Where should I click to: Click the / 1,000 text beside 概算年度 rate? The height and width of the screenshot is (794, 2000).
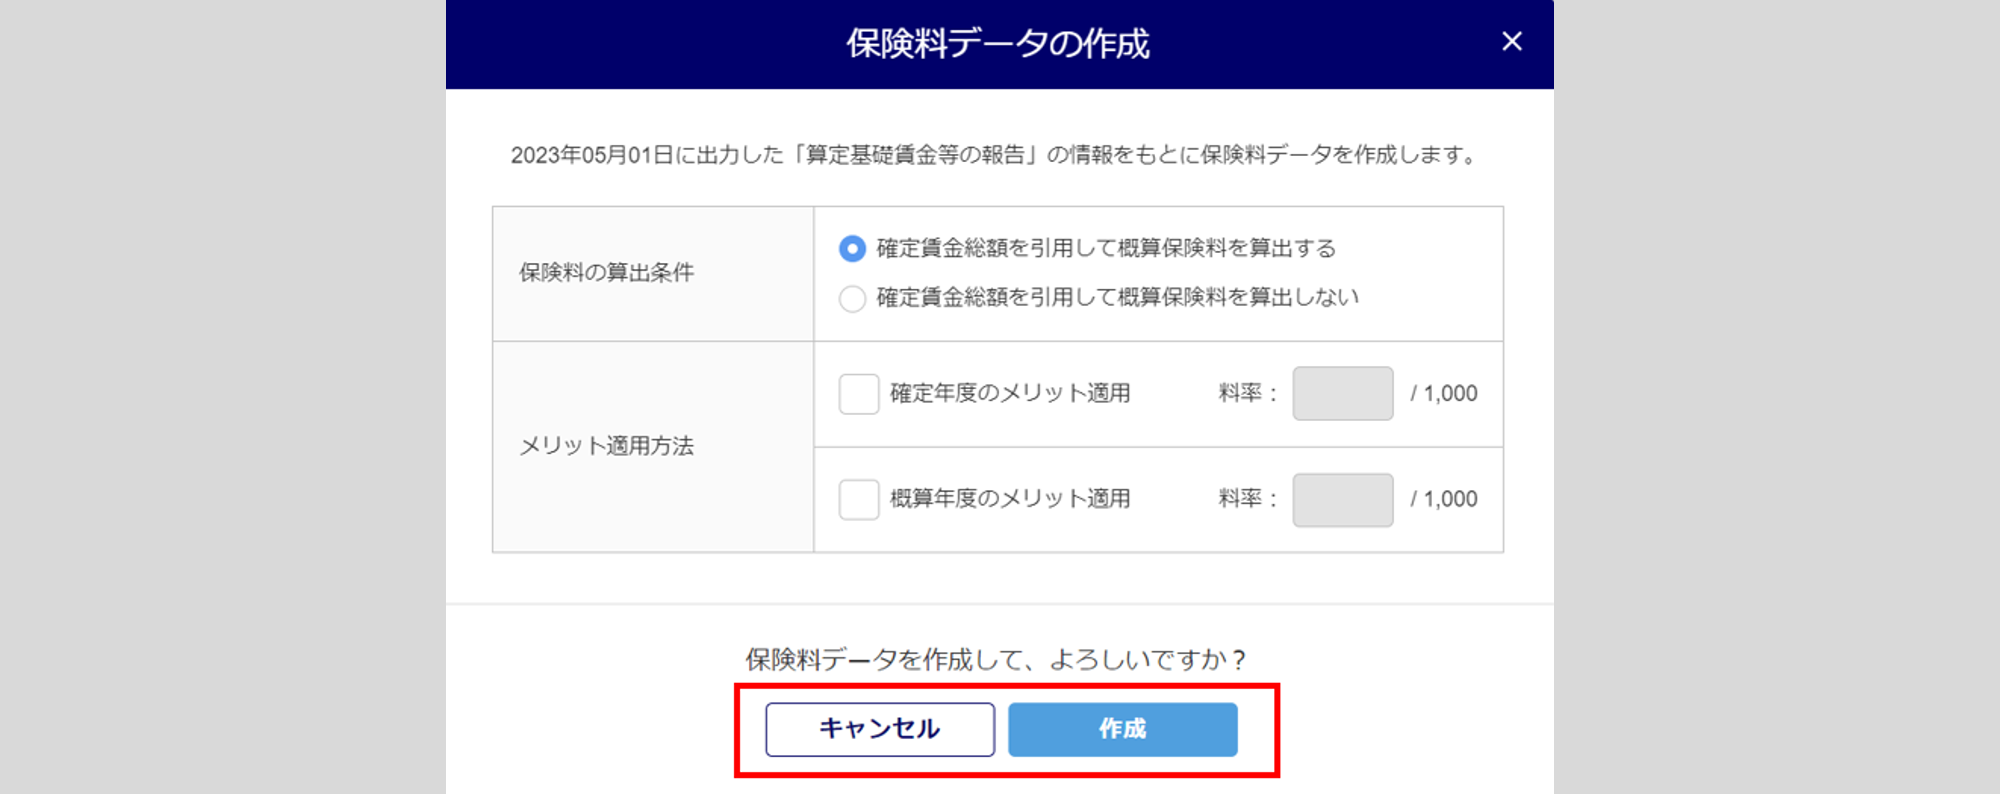click(1444, 499)
